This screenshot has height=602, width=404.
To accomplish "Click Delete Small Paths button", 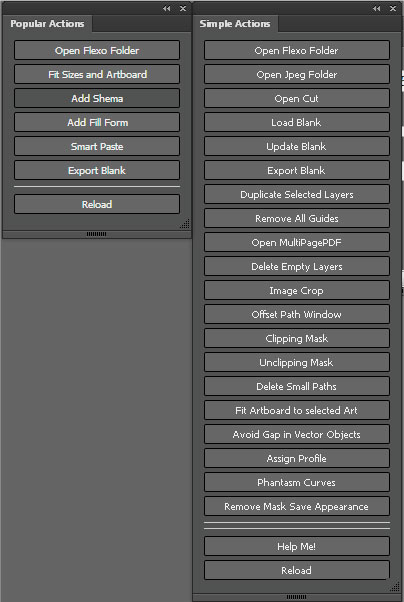I will pyautogui.click(x=297, y=386).
